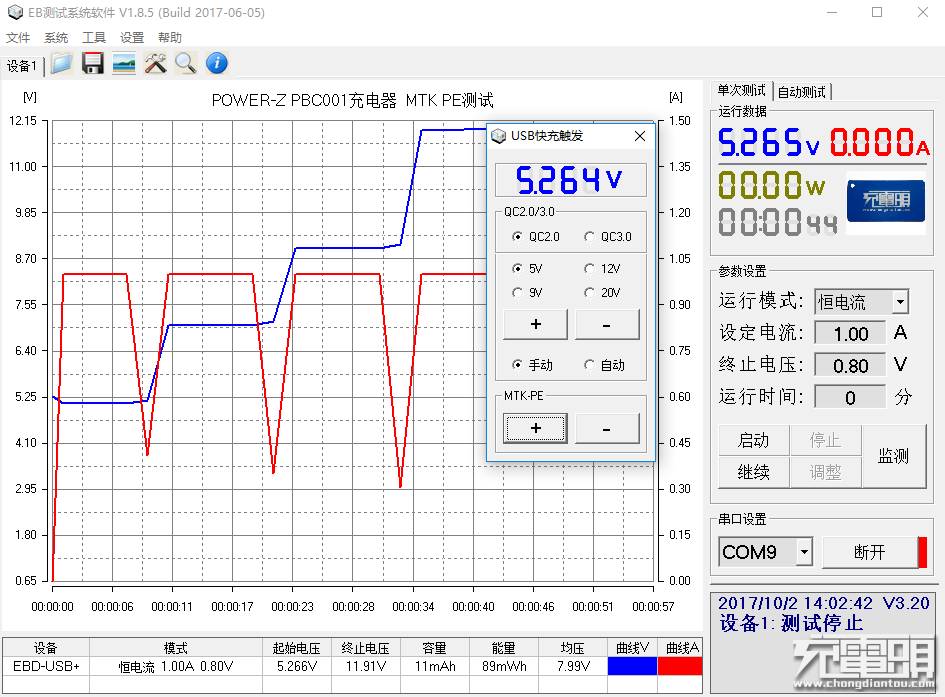Click the disabled 调整 button

[x=825, y=472]
